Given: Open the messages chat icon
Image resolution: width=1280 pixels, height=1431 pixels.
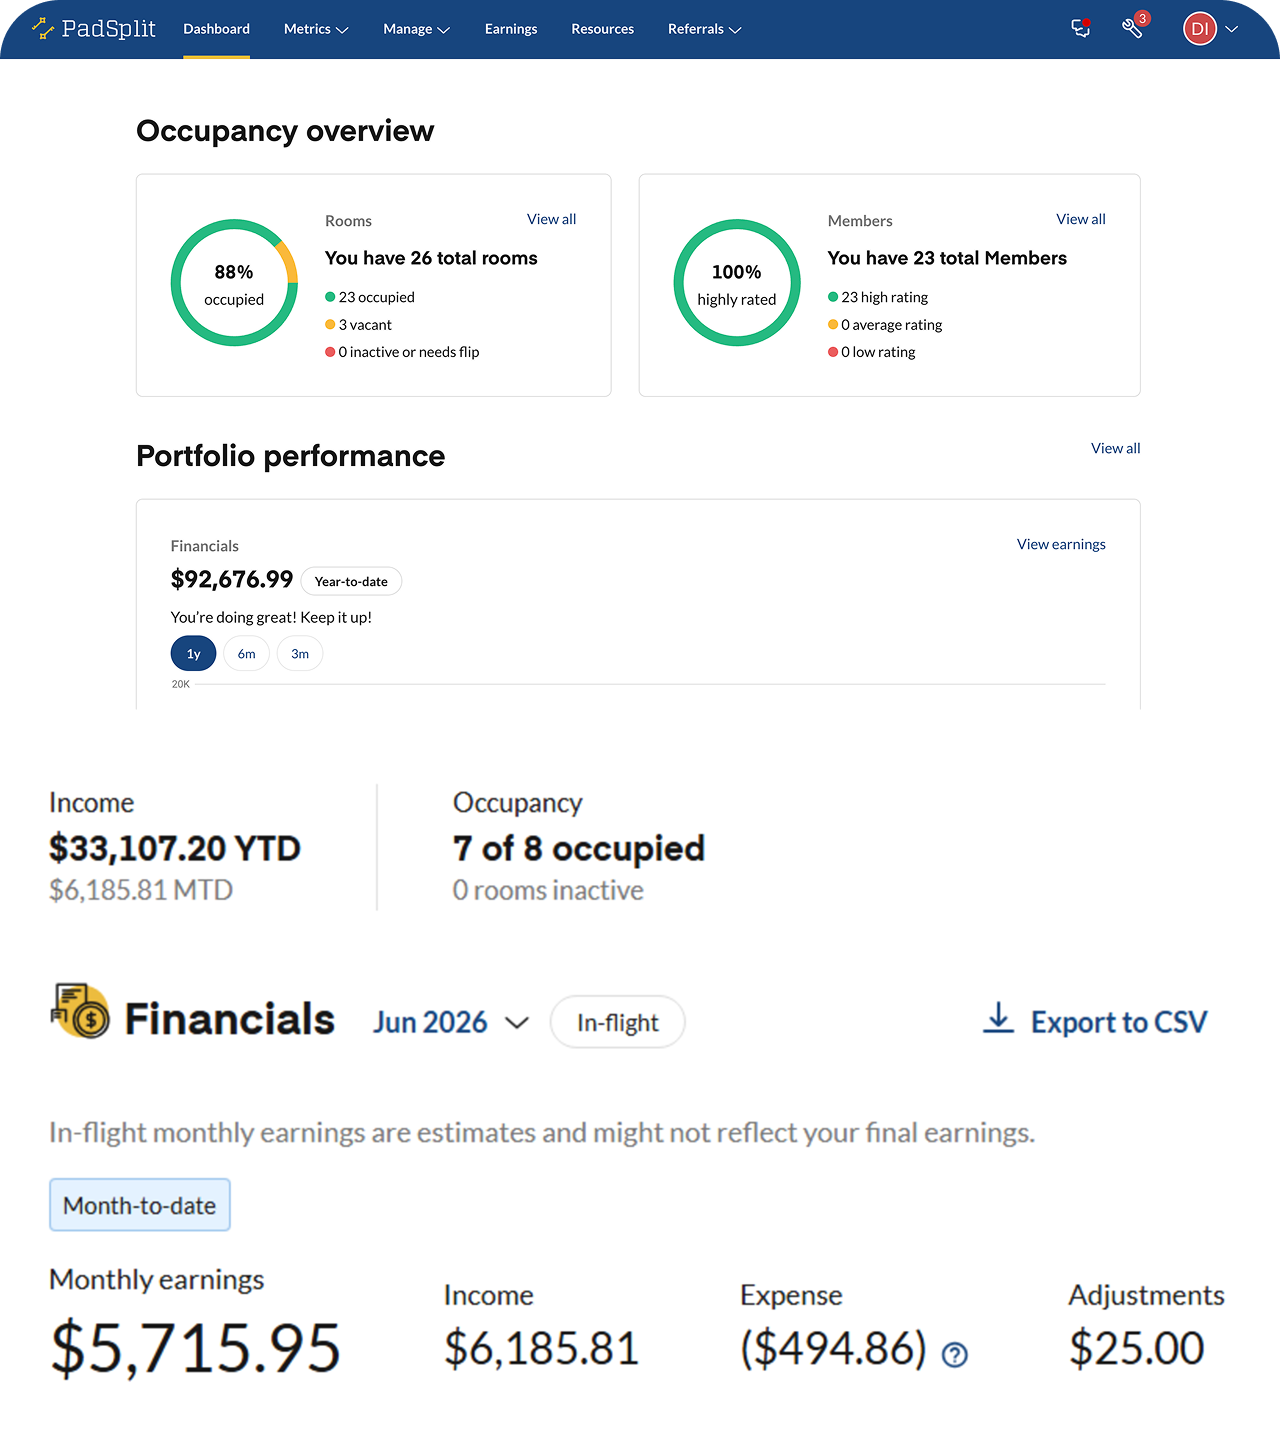Looking at the screenshot, I should coord(1081,28).
